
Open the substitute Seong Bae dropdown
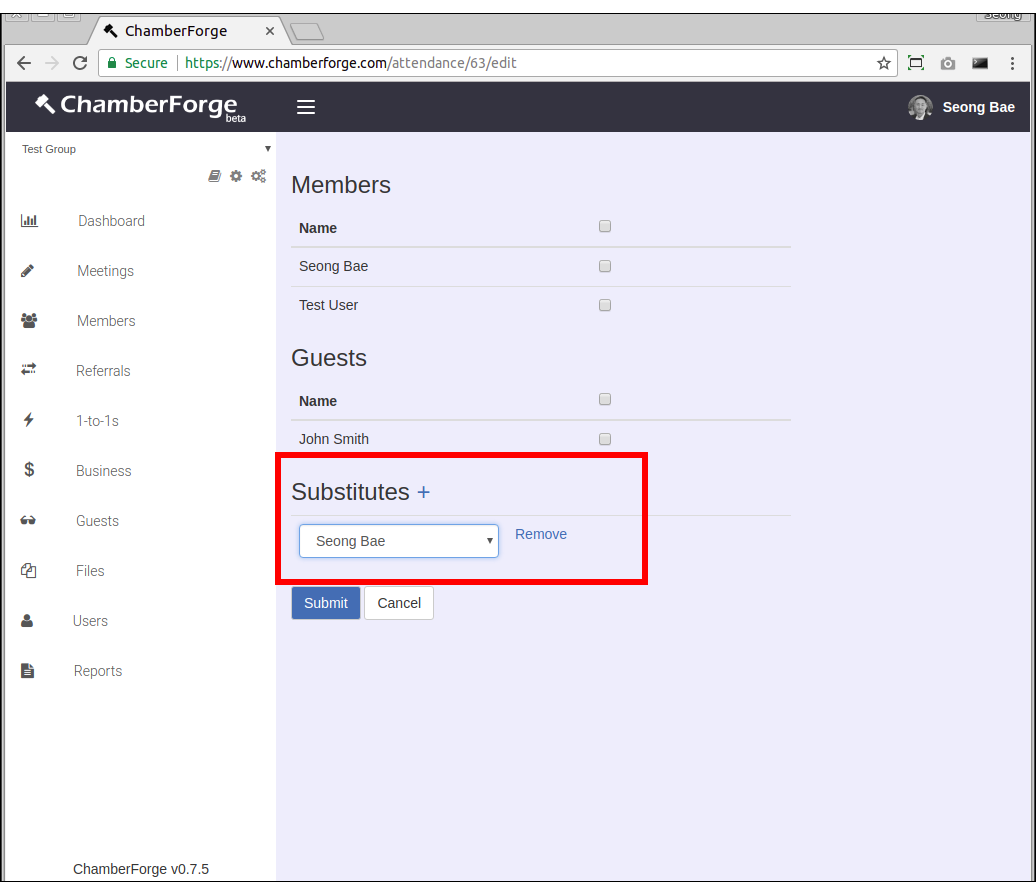tap(398, 541)
